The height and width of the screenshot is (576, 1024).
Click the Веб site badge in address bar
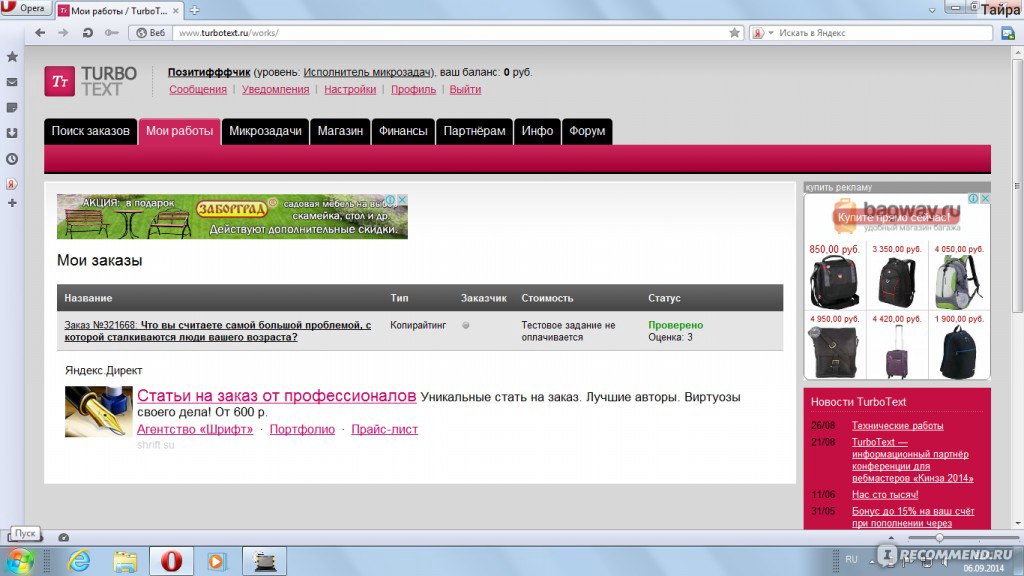pyautogui.click(x=150, y=33)
